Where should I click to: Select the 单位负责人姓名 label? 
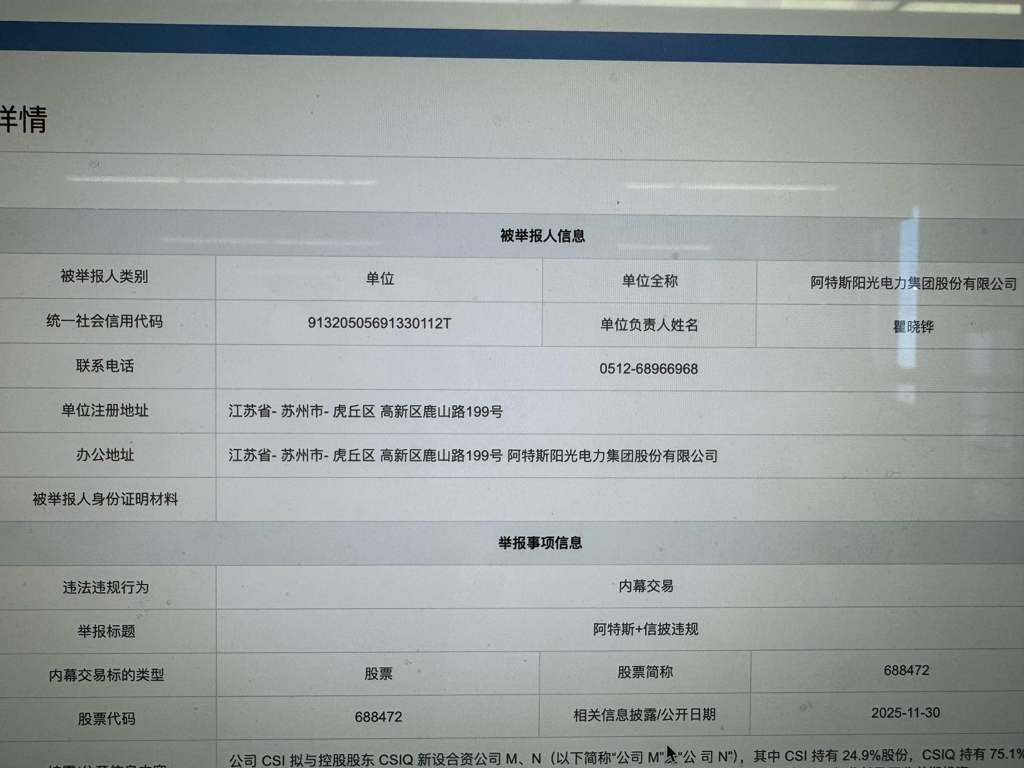coord(649,325)
